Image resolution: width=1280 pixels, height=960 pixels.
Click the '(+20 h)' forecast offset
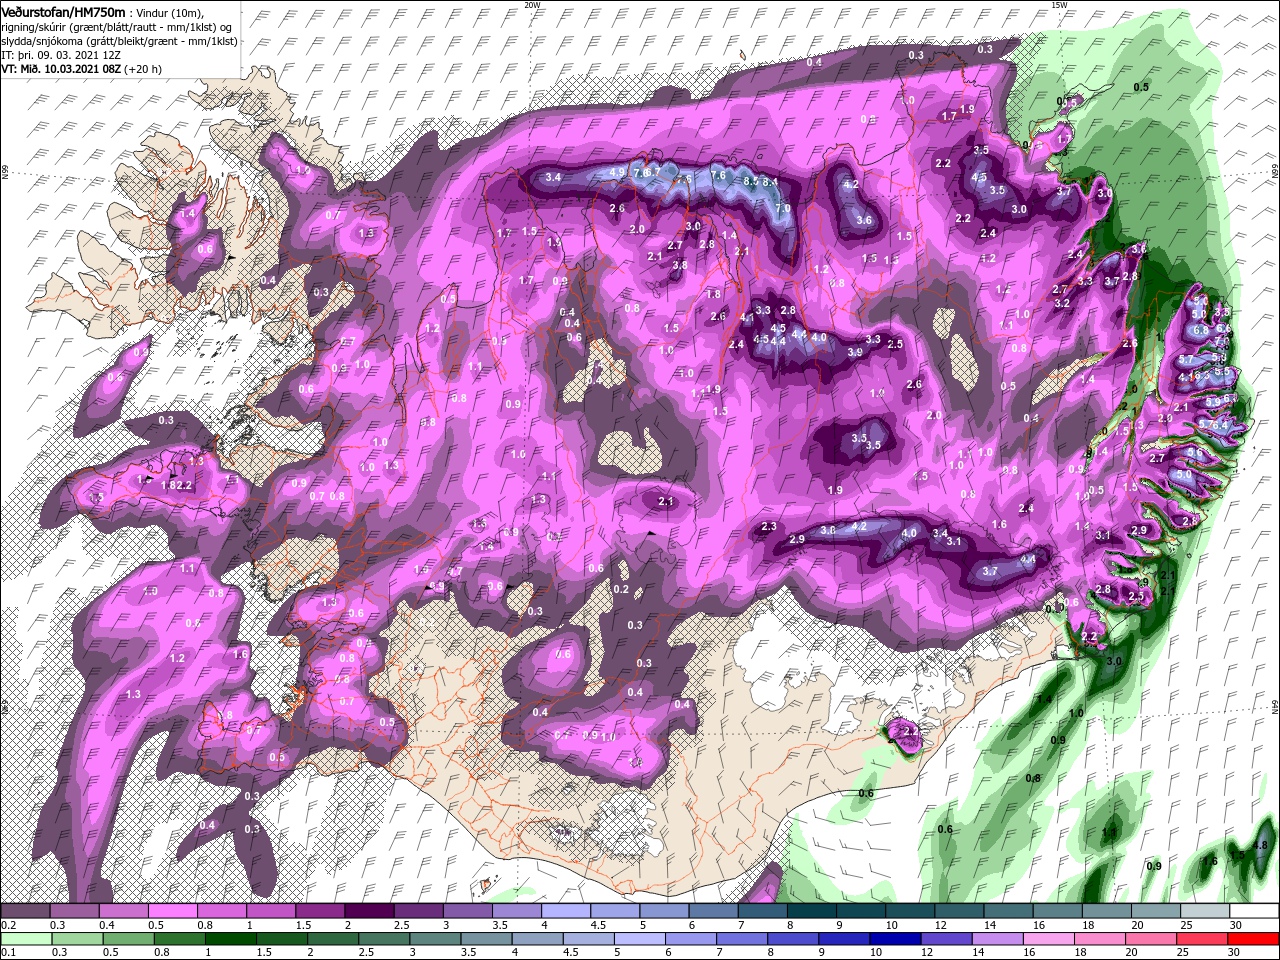click(143, 69)
